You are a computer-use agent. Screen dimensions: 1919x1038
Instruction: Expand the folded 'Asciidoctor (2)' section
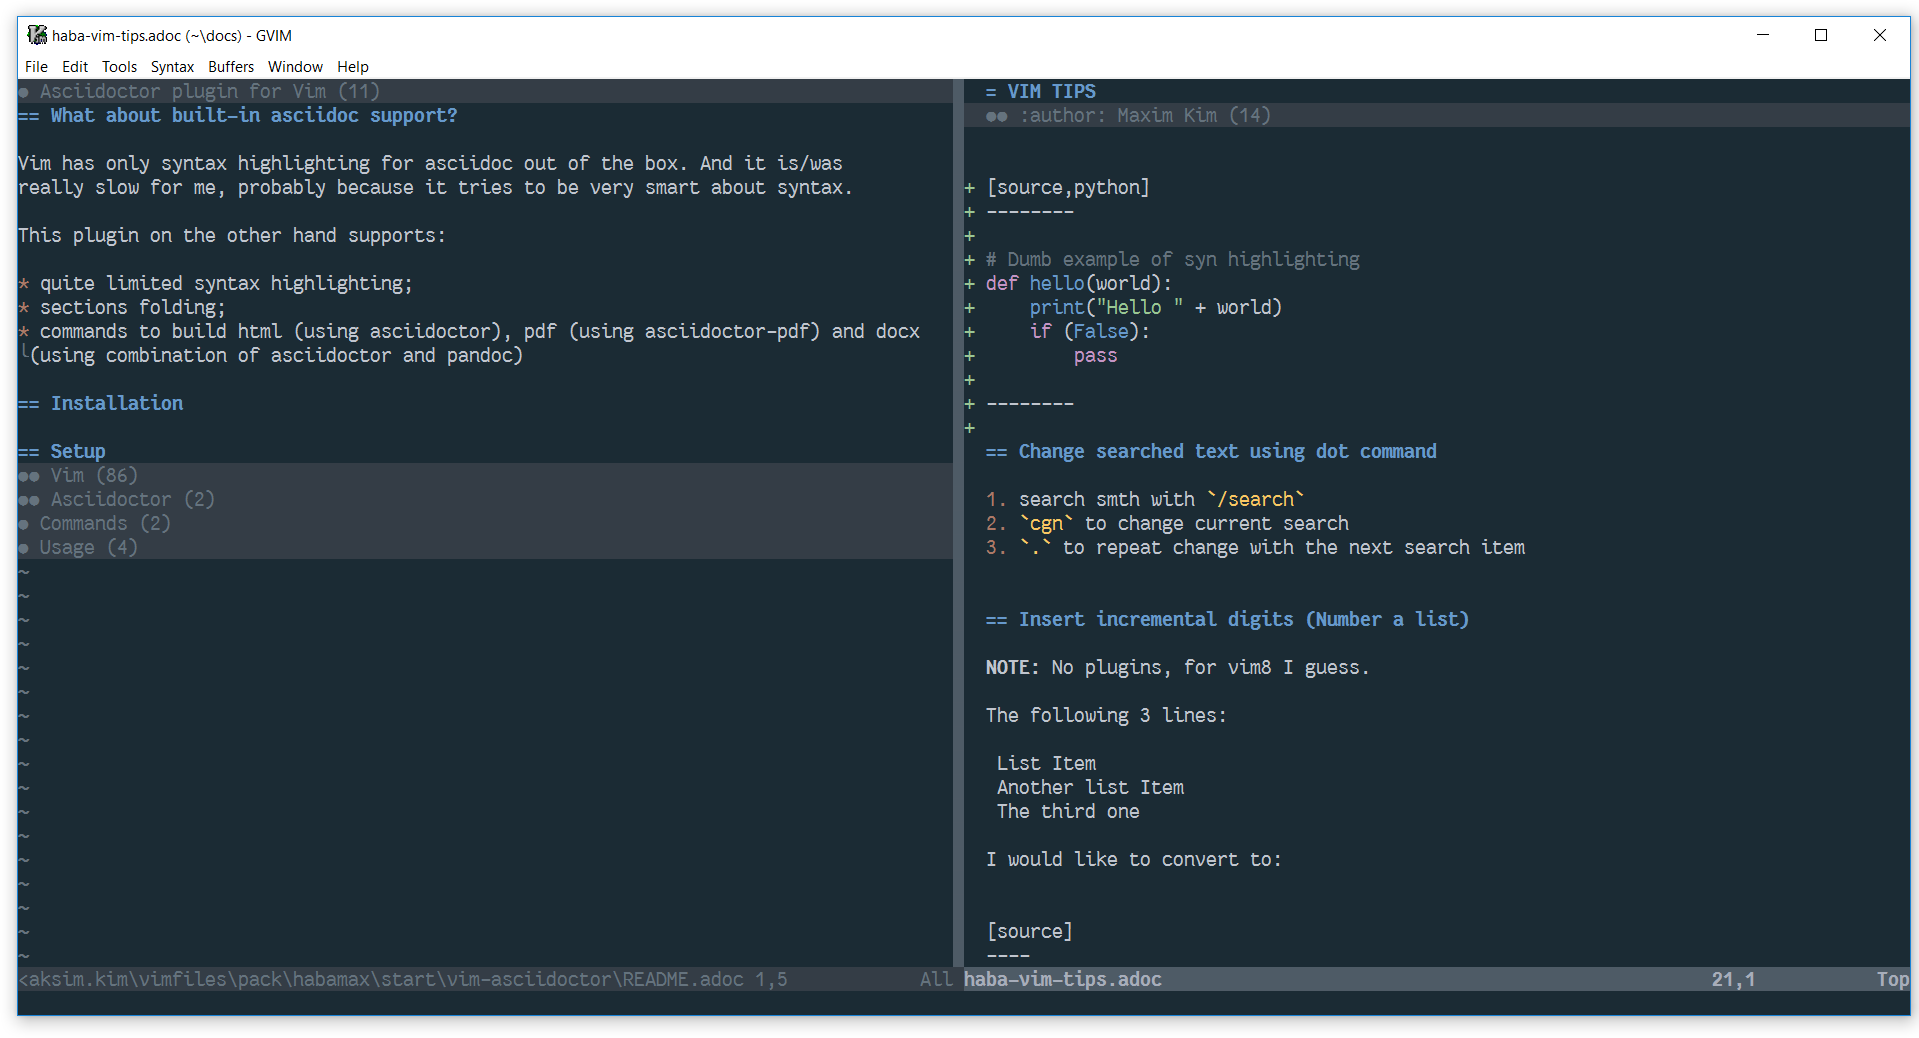click(x=484, y=499)
